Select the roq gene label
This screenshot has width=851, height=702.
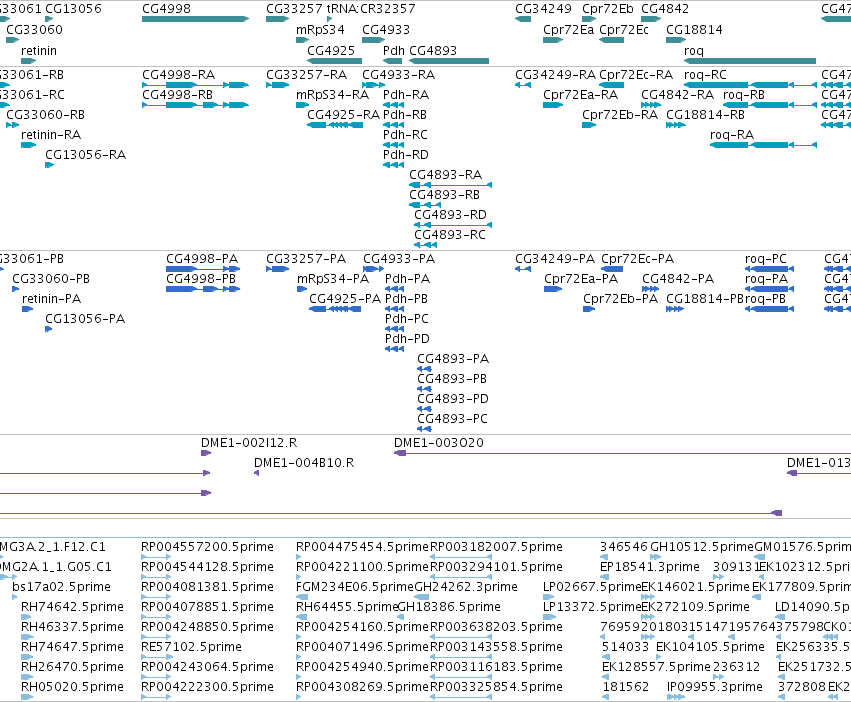(694, 51)
